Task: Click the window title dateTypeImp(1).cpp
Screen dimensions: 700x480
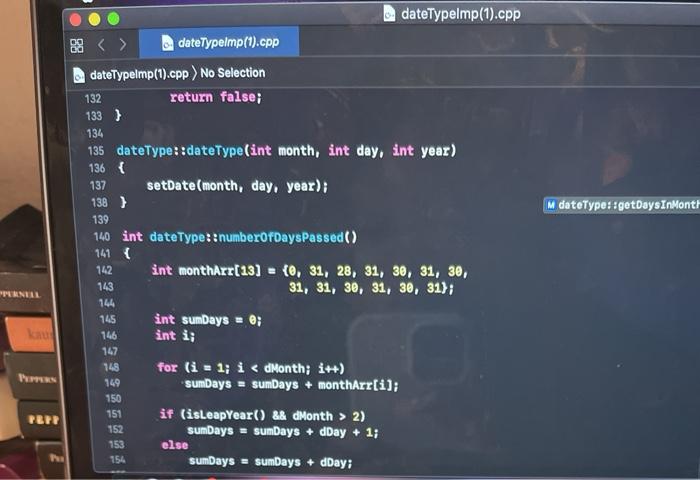Action: tap(461, 14)
